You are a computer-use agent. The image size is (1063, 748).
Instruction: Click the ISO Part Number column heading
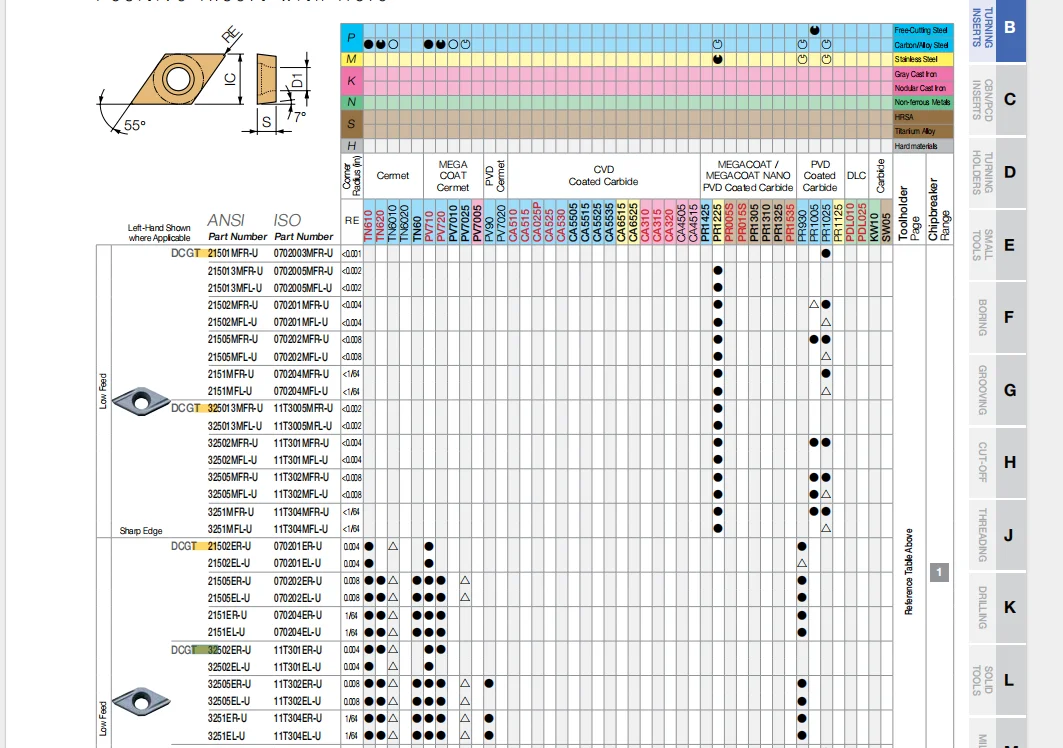[303, 227]
